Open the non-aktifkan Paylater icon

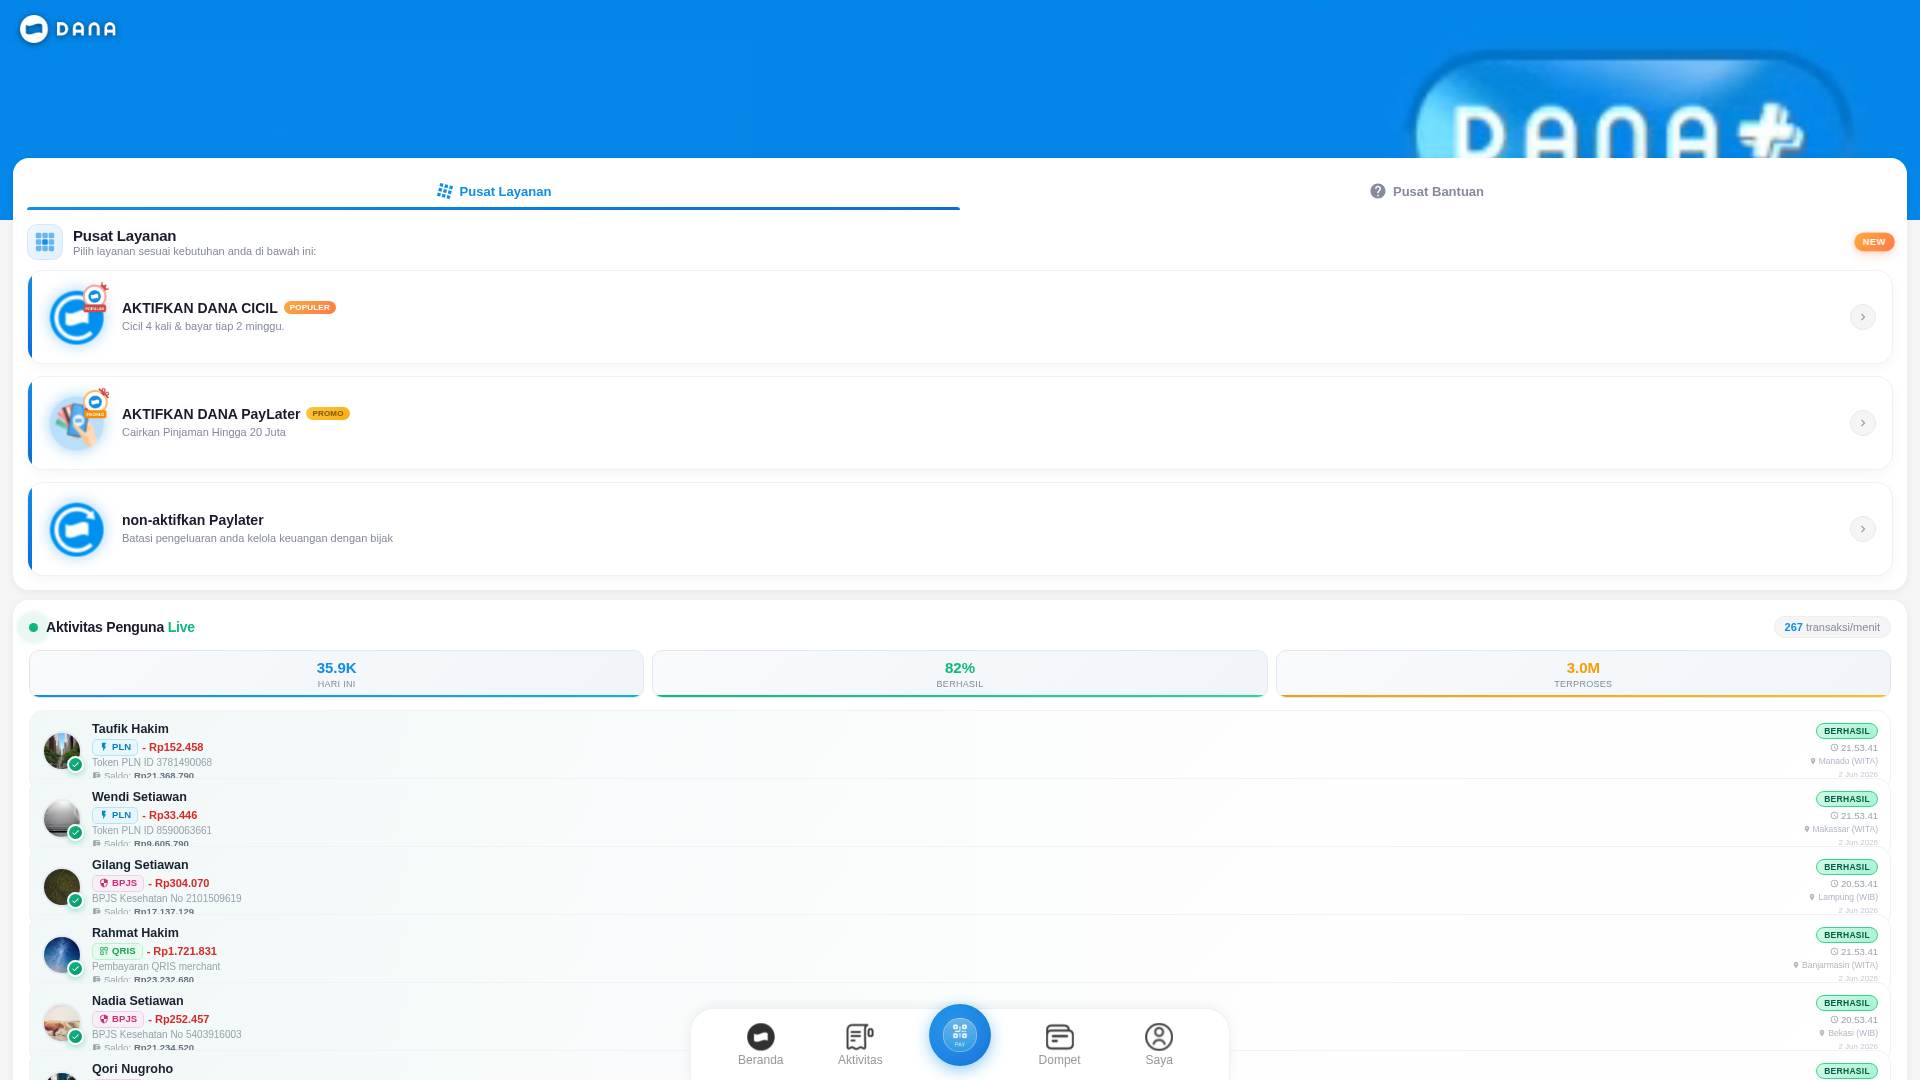click(77, 529)
